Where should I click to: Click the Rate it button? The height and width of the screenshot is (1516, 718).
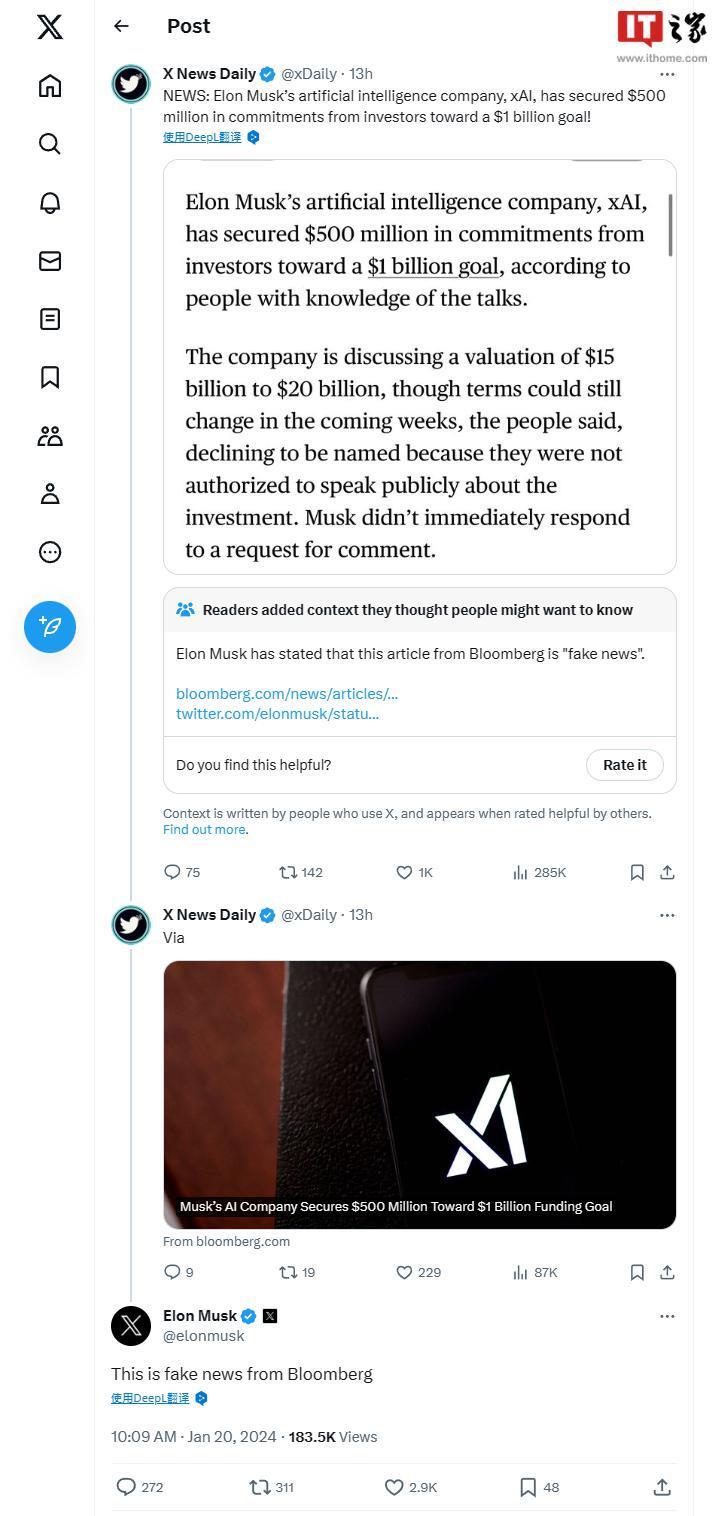click(x=624, y=765)
